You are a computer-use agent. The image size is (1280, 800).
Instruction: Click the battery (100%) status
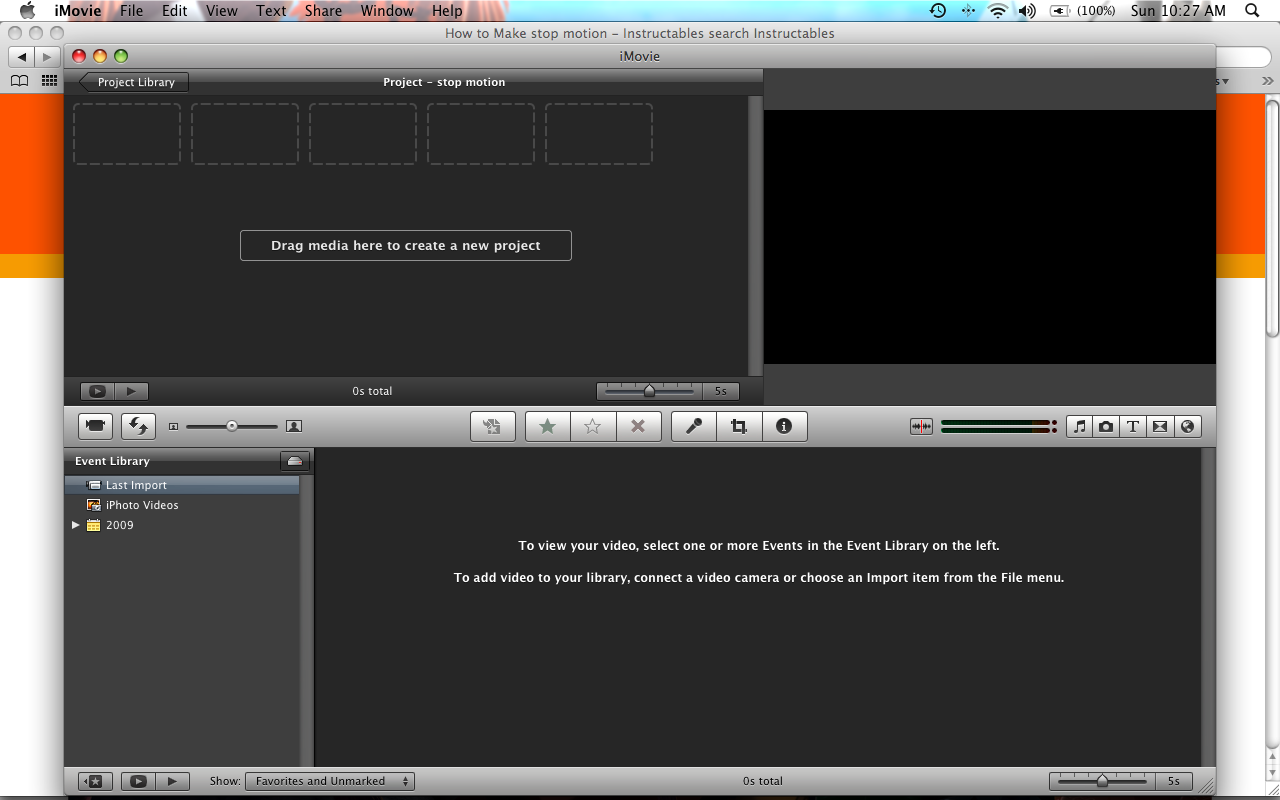point(1082,11)
